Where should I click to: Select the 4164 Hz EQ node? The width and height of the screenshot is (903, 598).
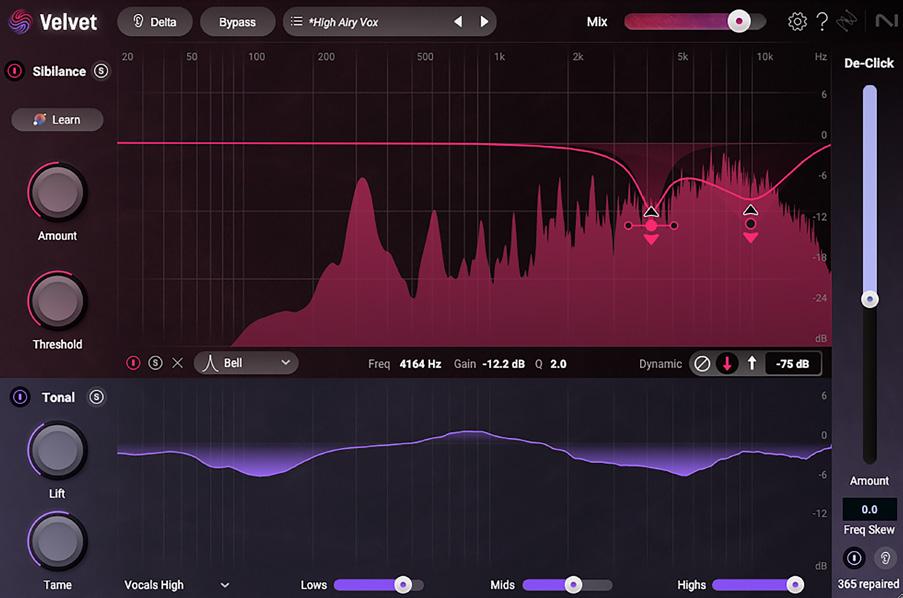click(651, 225)
